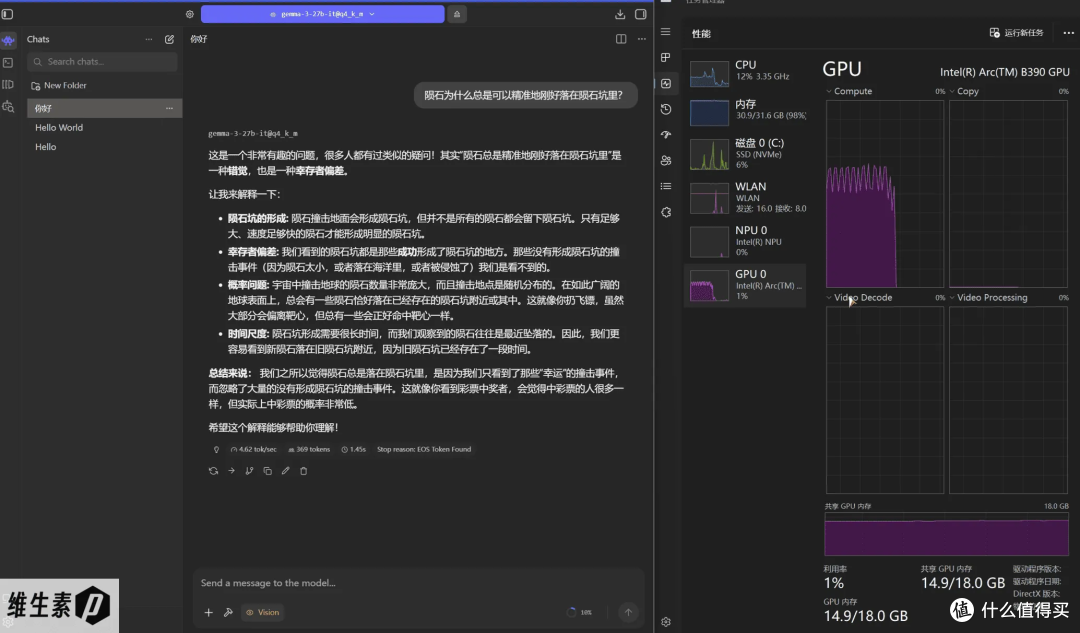
Task: Split the chat view with the split icon
Action: click(x=621, y=39)
